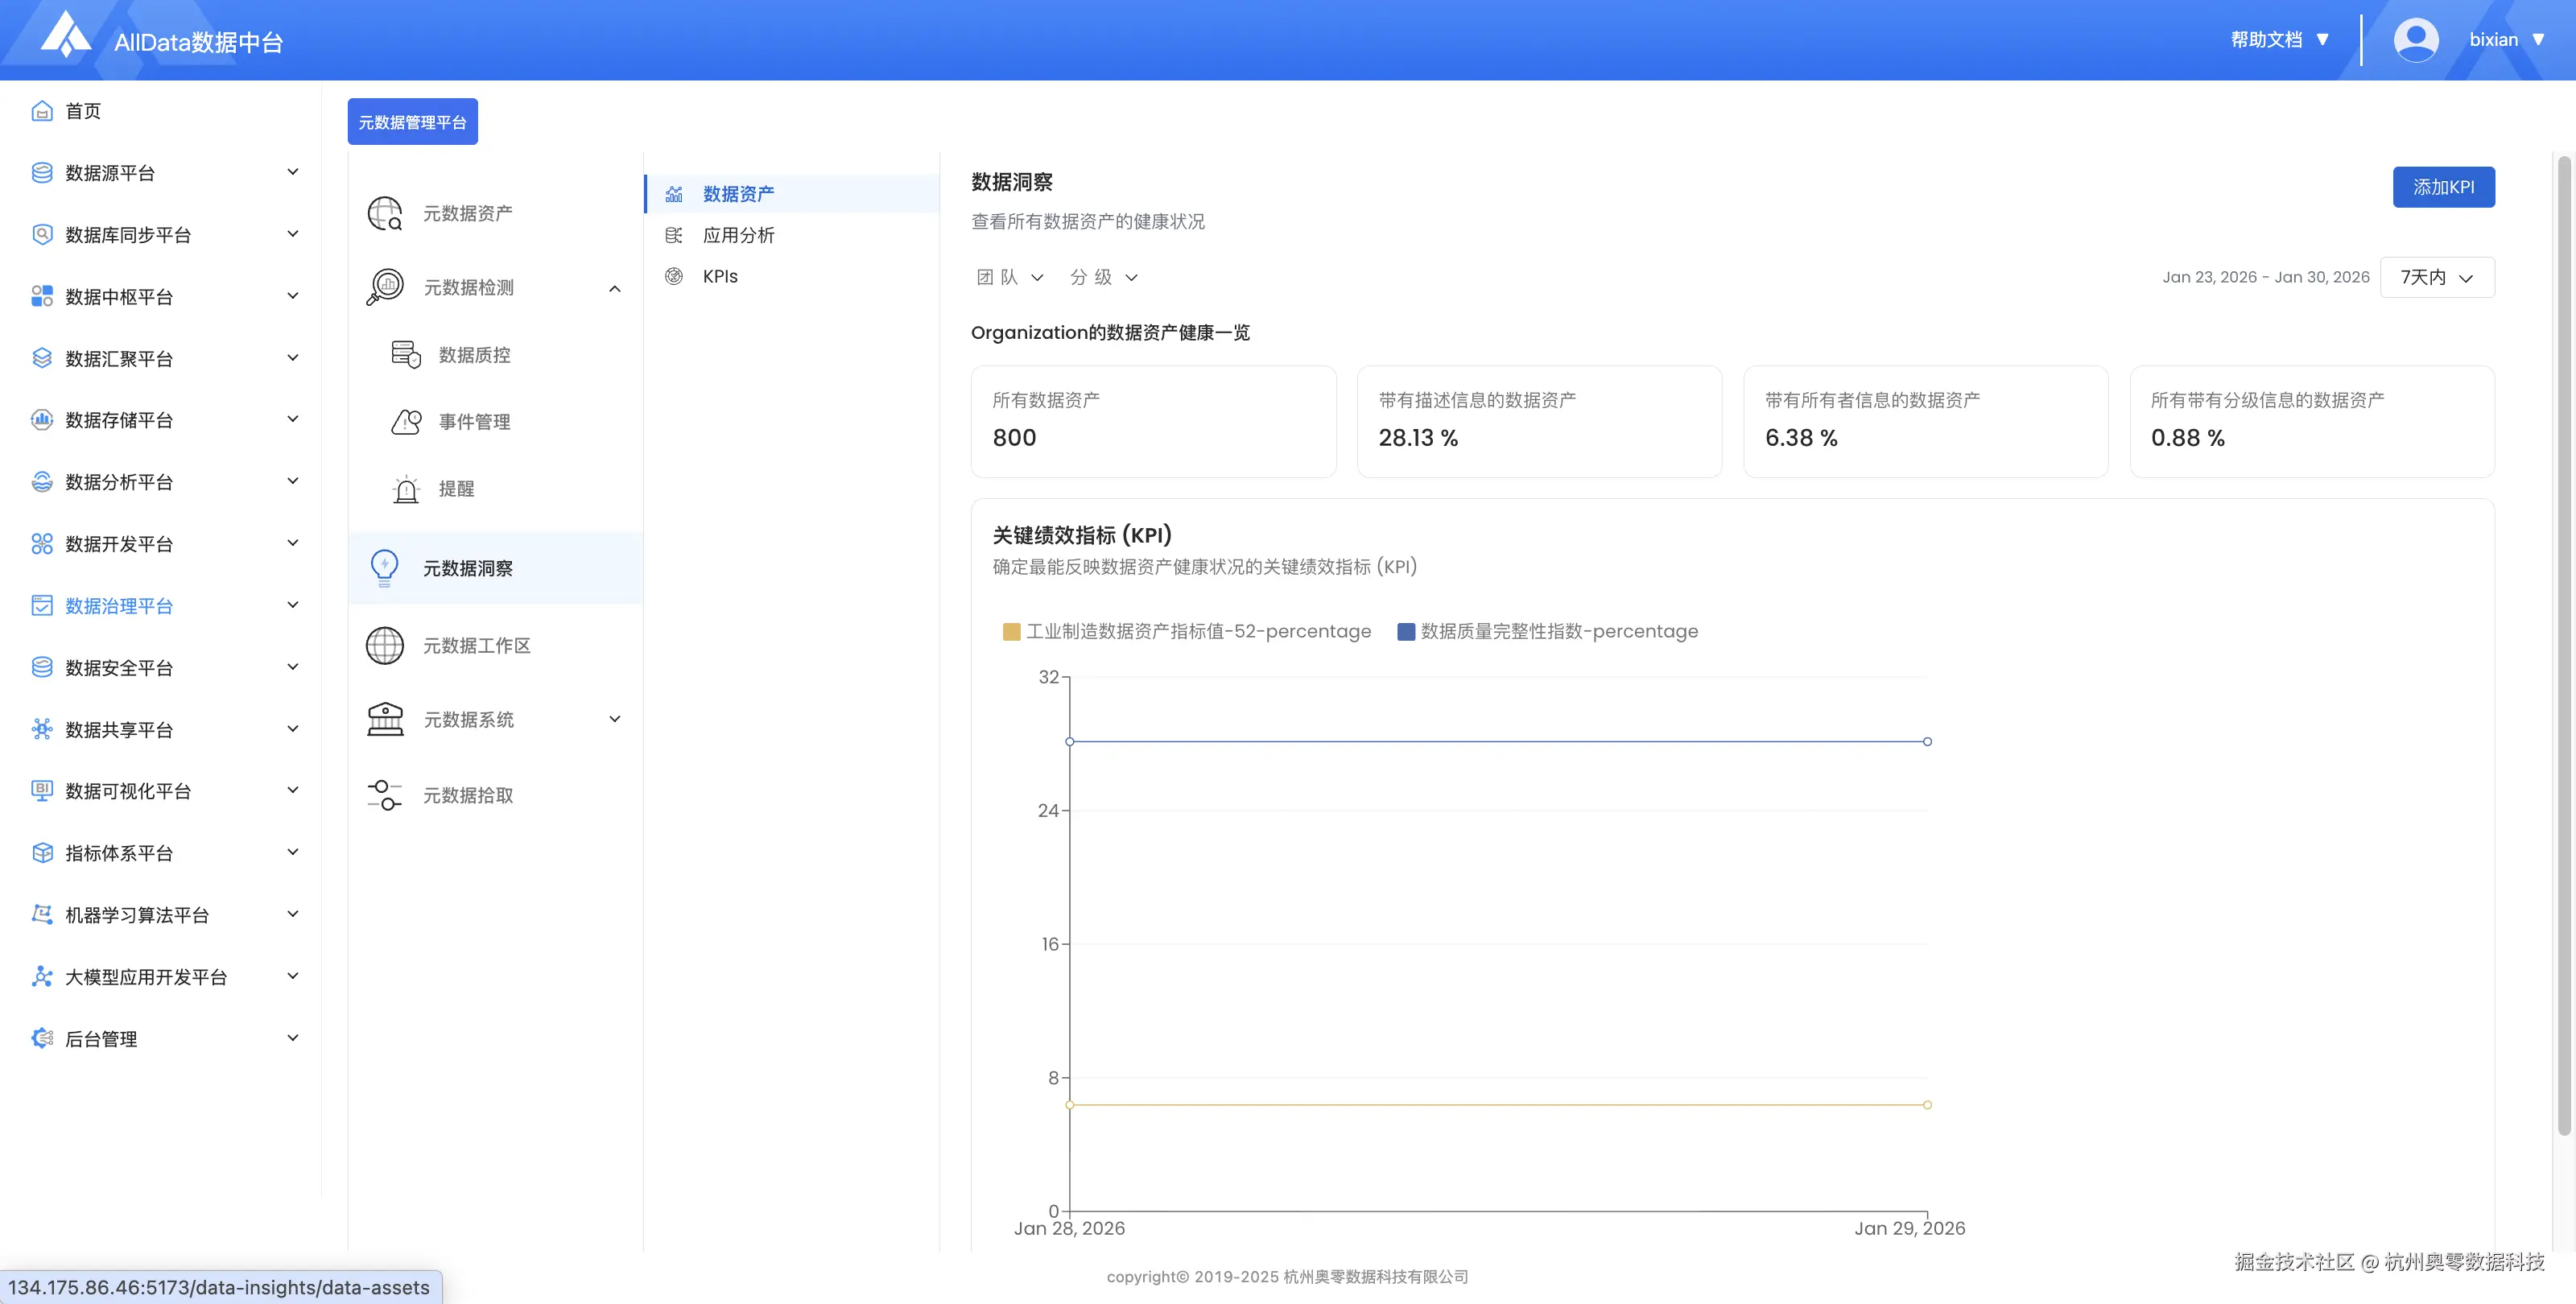Click the 元数据资产 globe search icon
2576x1304 pixels.
pos(385,213)
